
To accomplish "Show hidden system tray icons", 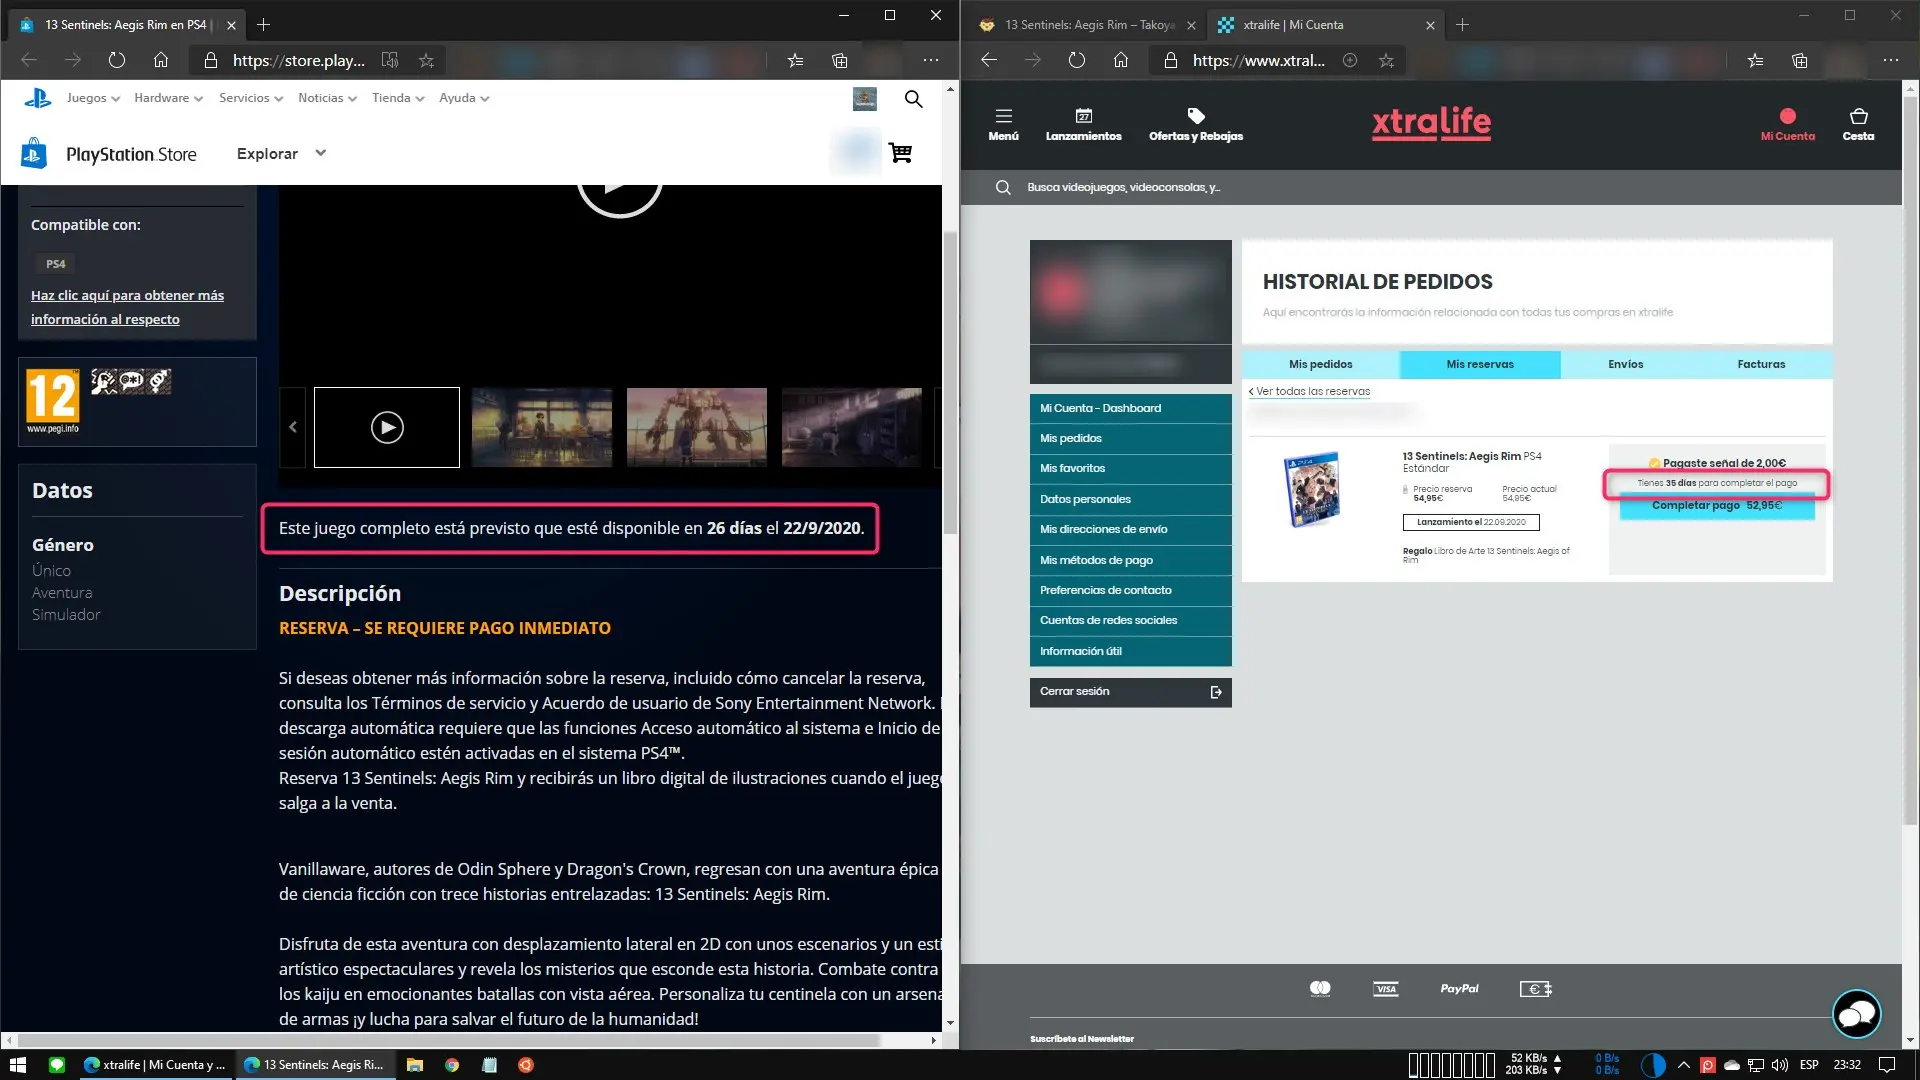I will coord(1683,1065).
